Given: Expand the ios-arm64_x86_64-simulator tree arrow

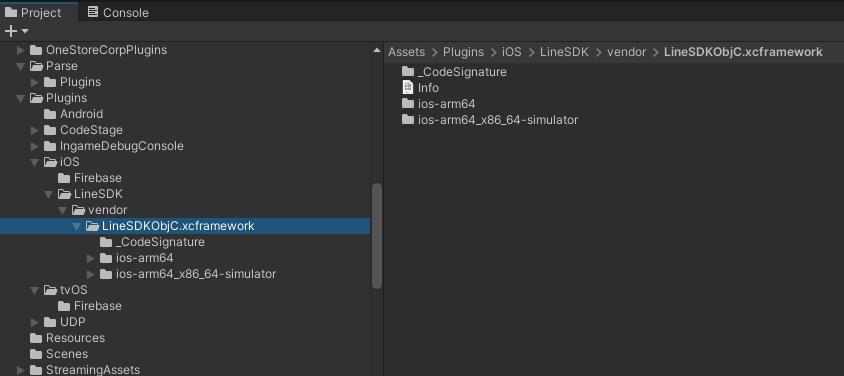Looking at the screenshot, I should point(91,274).
